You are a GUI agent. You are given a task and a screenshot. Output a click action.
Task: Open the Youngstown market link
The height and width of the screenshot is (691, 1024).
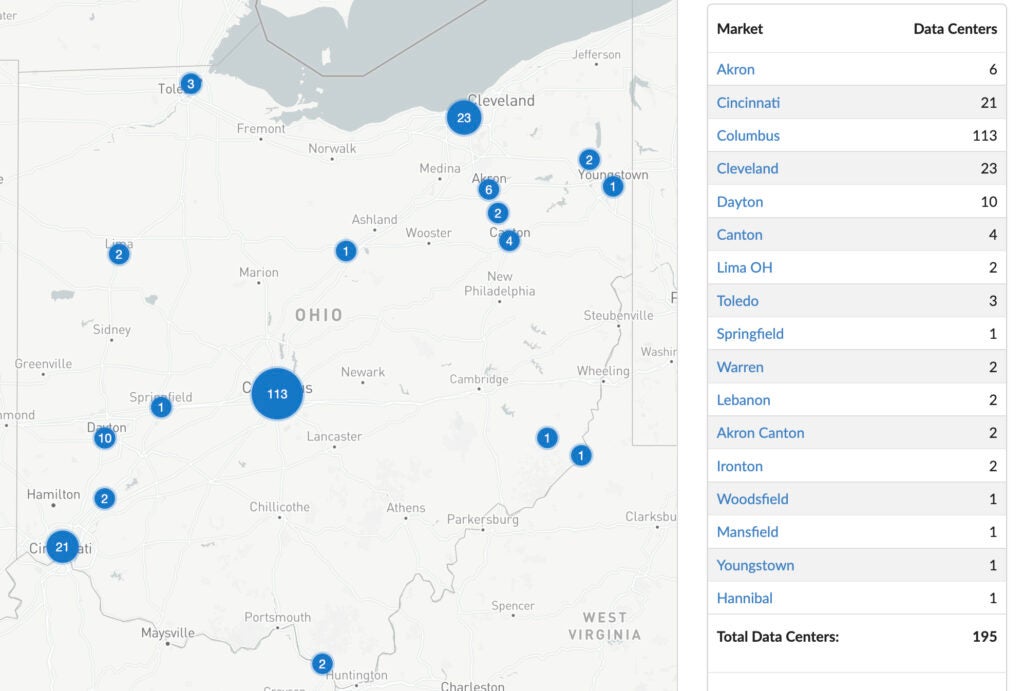(754, 564)
